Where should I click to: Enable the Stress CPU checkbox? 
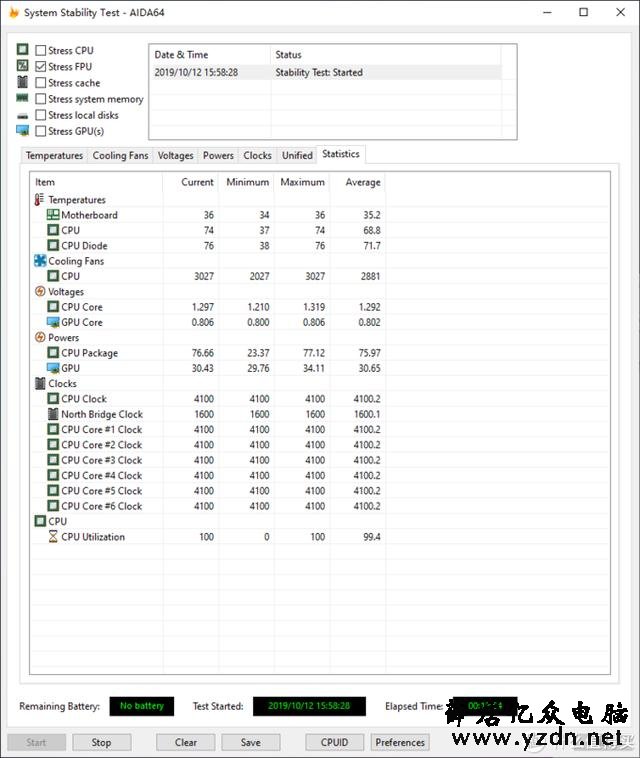41,50
